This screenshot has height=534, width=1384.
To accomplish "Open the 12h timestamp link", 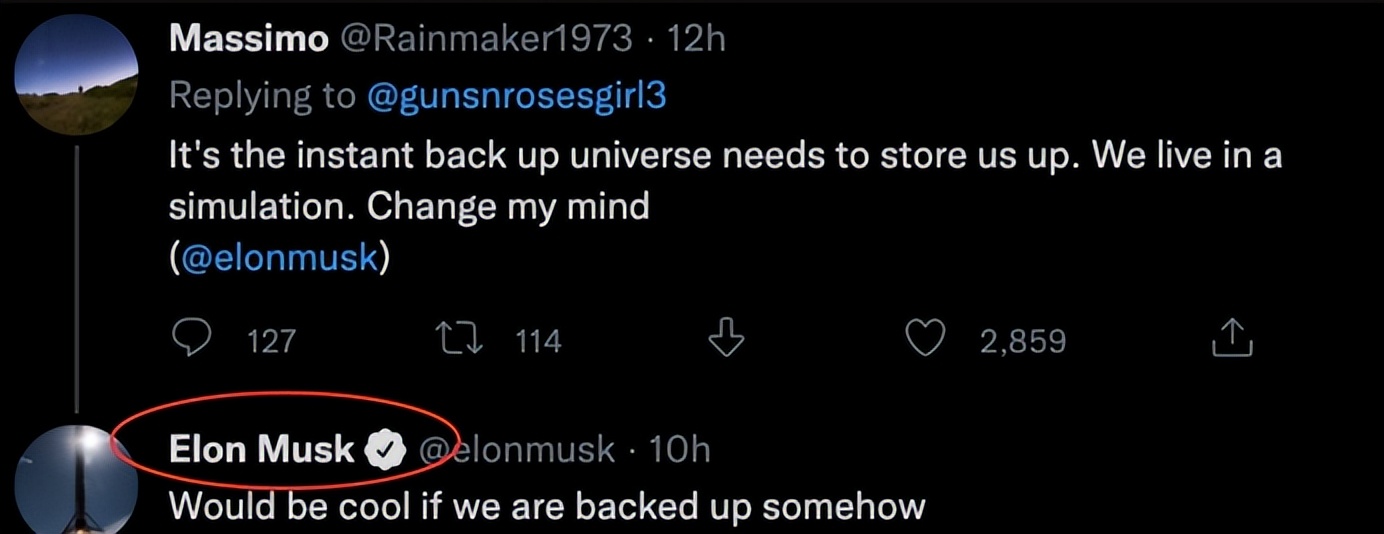I will (x=695, y=38).
